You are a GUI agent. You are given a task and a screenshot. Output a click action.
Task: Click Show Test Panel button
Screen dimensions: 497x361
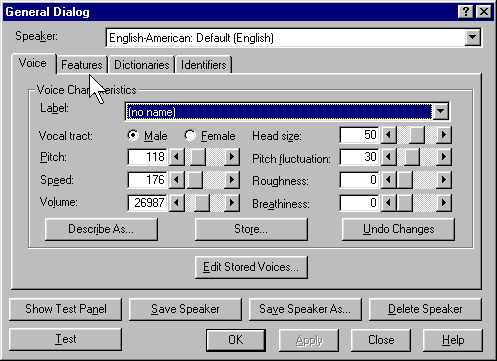click(66, 309)
